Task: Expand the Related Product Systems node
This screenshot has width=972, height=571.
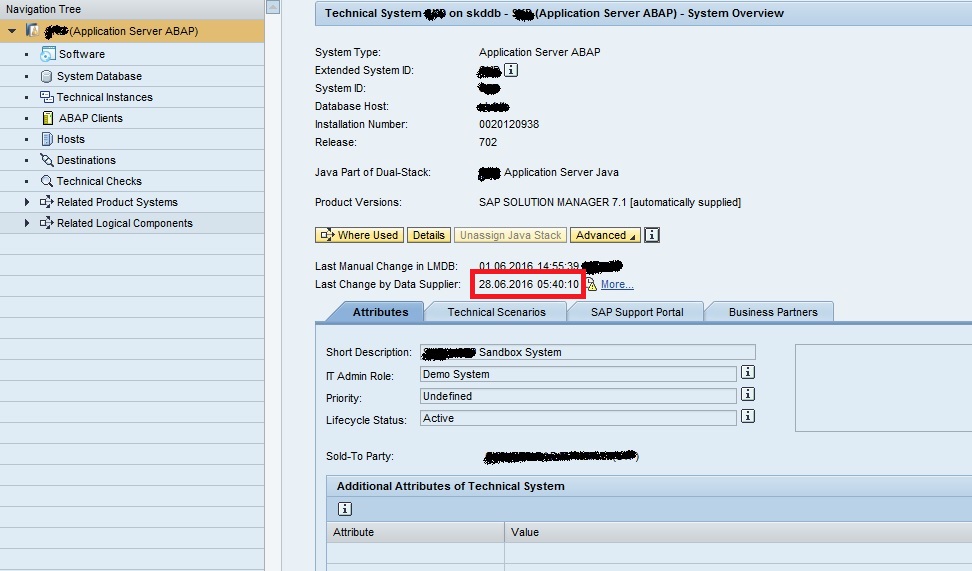Action: [x=27, y=202]
